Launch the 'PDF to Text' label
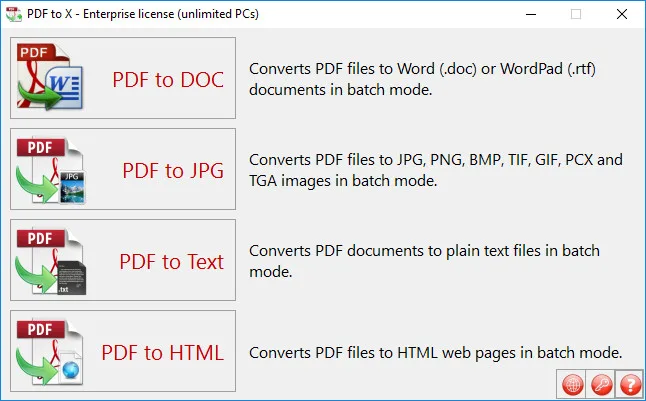This screenshot has height=401, width=646. 172,262
